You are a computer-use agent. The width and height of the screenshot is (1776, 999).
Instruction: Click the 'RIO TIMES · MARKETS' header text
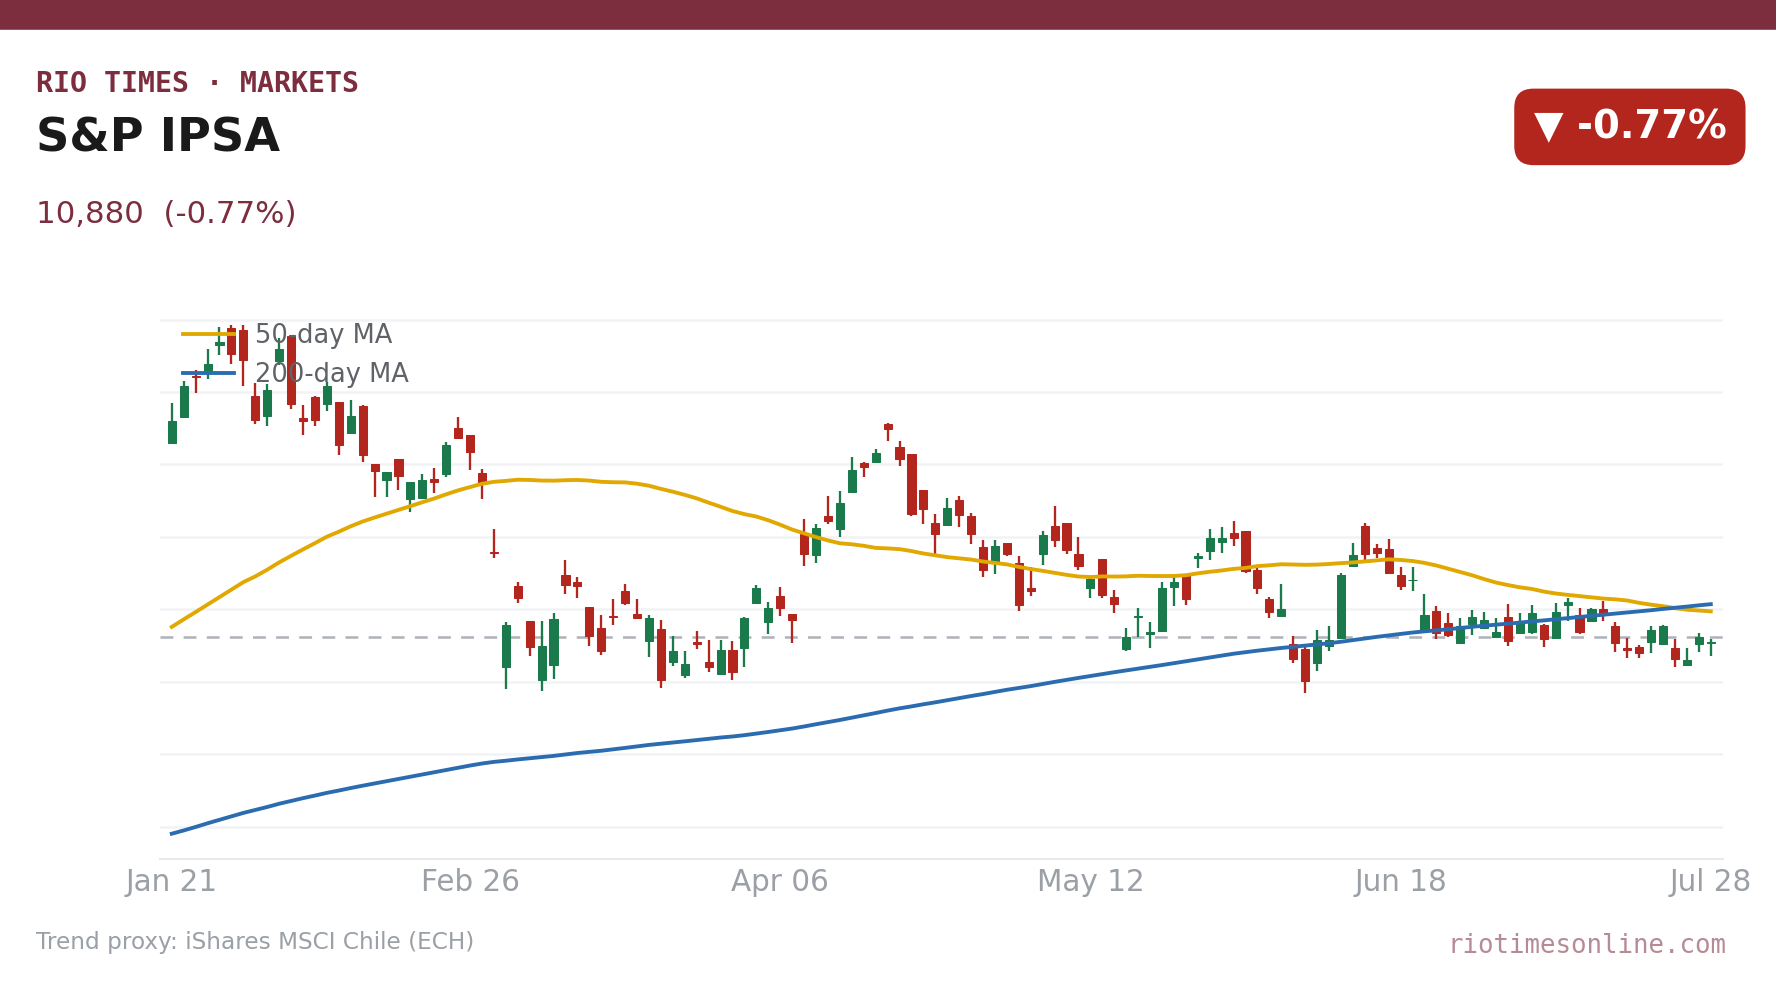coord(197,83)
